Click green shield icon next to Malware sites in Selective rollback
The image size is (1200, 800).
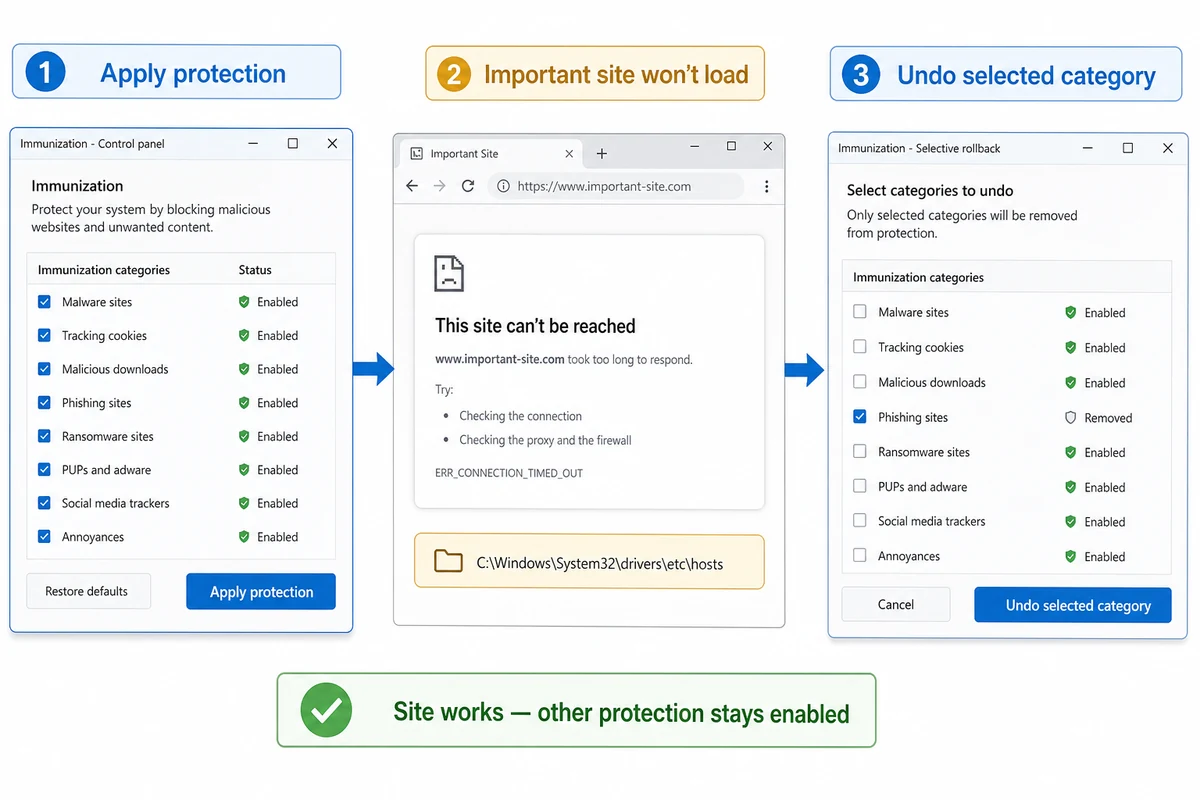coord(1071,313)
